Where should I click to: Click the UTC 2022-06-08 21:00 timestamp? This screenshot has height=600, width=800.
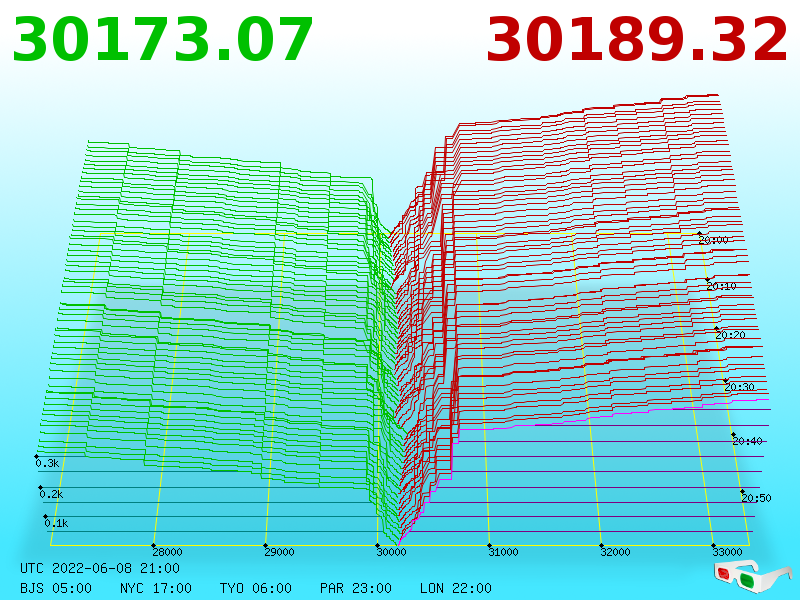coord(100,568)
